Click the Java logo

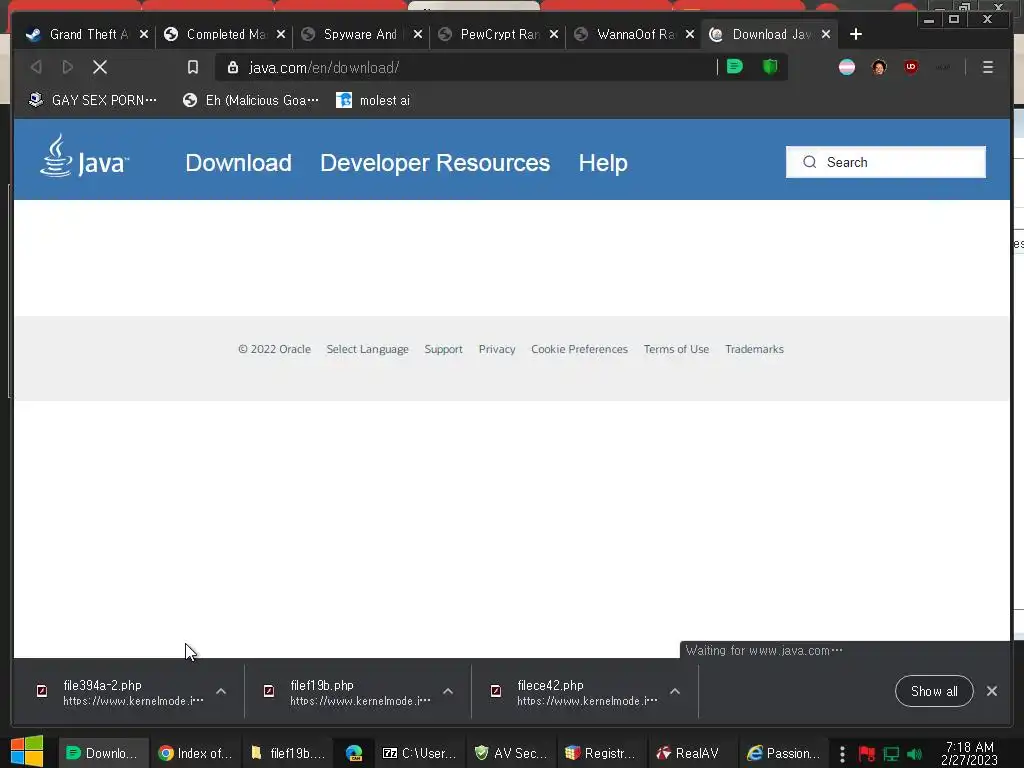coord(84,155)
